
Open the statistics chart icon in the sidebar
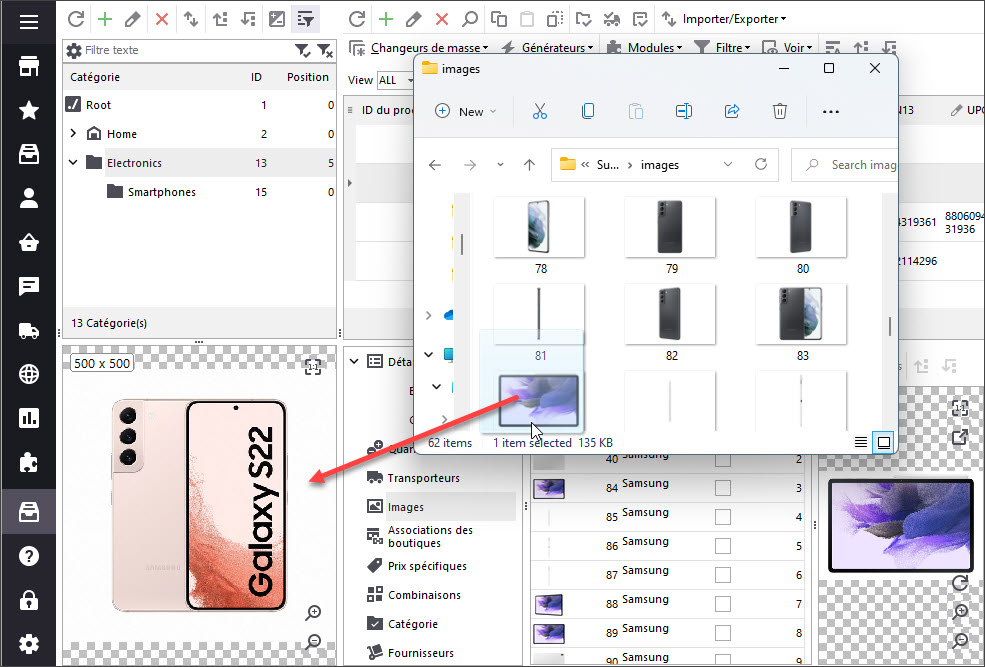point(29,418)
